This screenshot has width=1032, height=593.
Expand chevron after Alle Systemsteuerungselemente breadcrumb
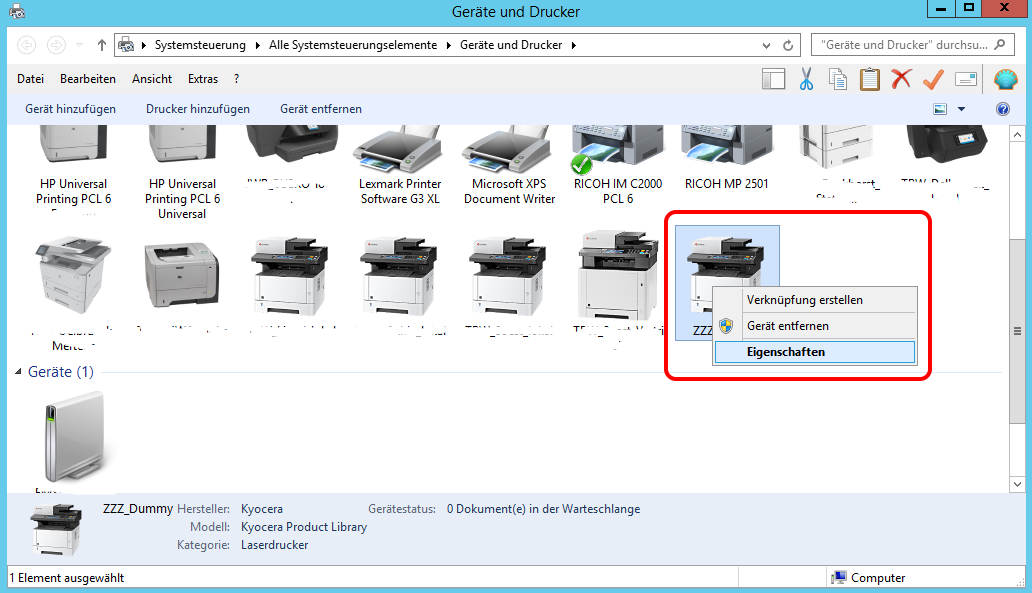pyautogui.click(x=449, y=45)
